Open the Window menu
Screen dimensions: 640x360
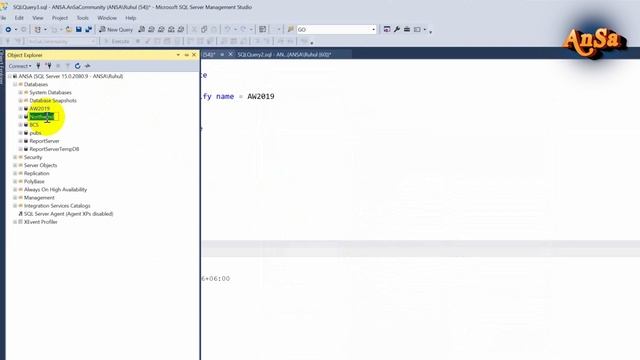pos(107,18)
